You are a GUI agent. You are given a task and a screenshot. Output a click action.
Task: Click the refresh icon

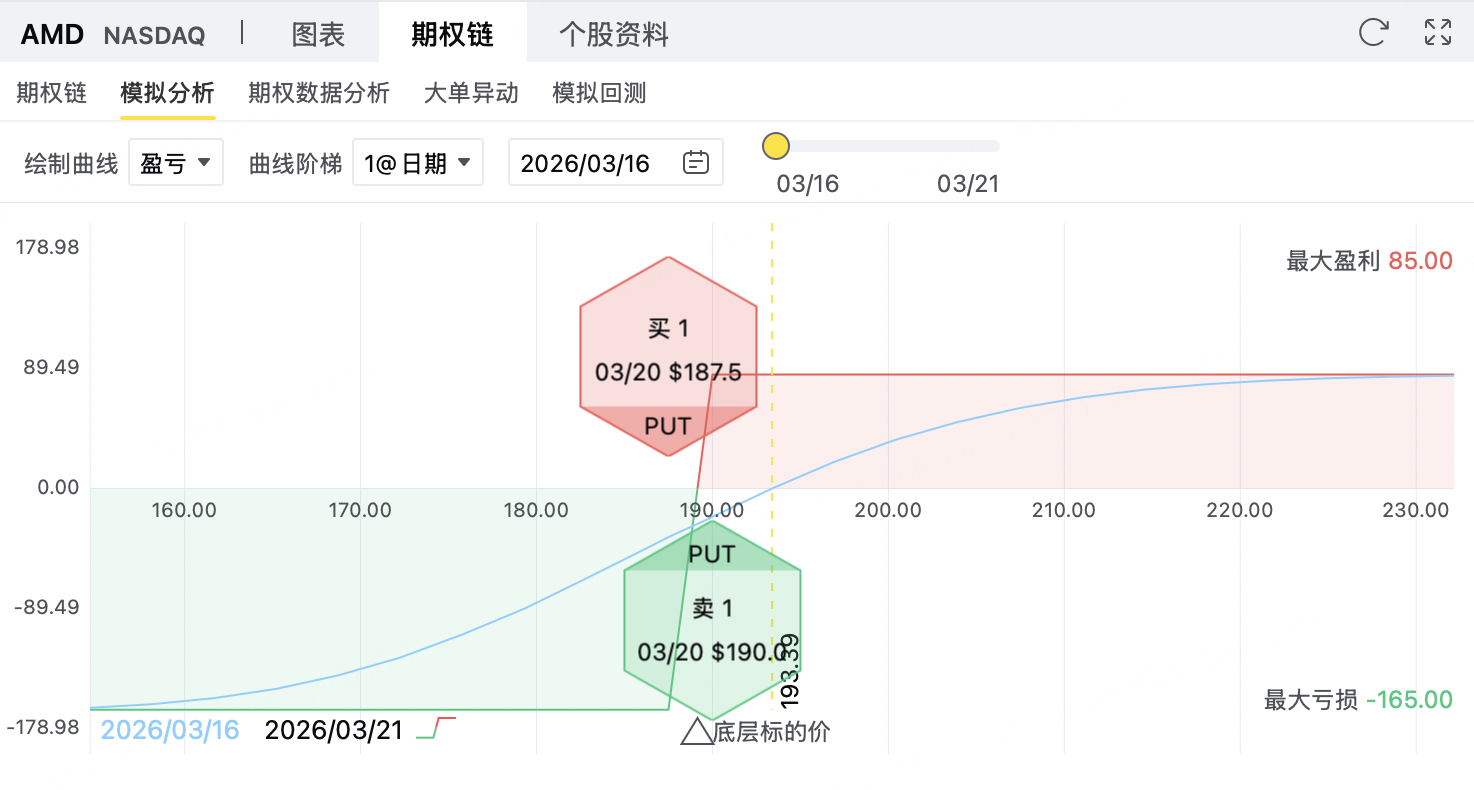pyautogui.click(x=1373, y=32)
